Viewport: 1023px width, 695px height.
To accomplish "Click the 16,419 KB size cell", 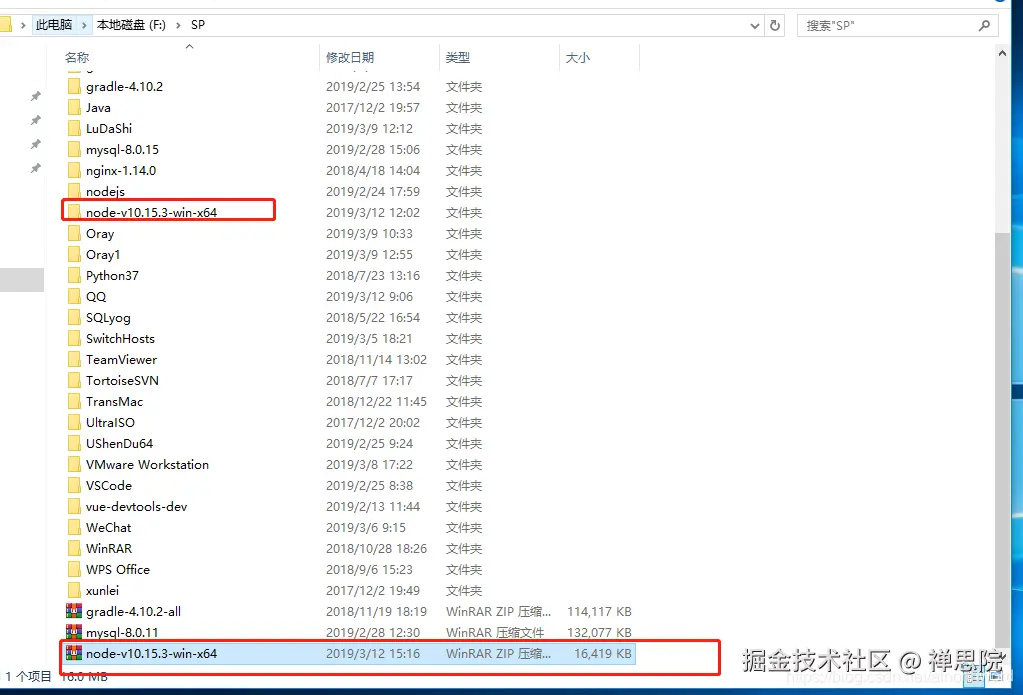I will click(602, 653).
